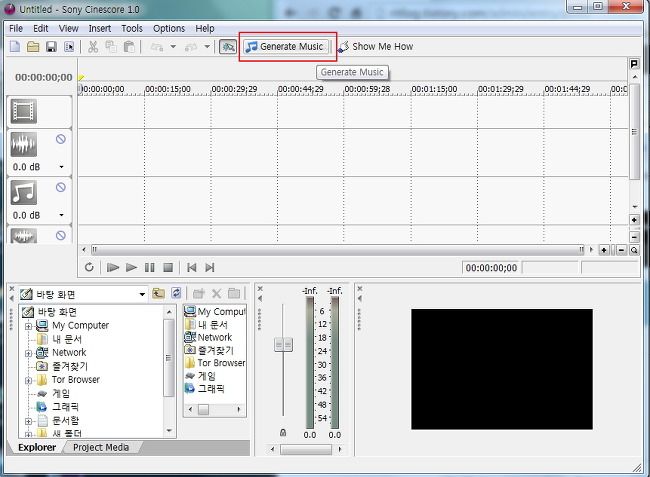Open the Help menu

(205, 28)
